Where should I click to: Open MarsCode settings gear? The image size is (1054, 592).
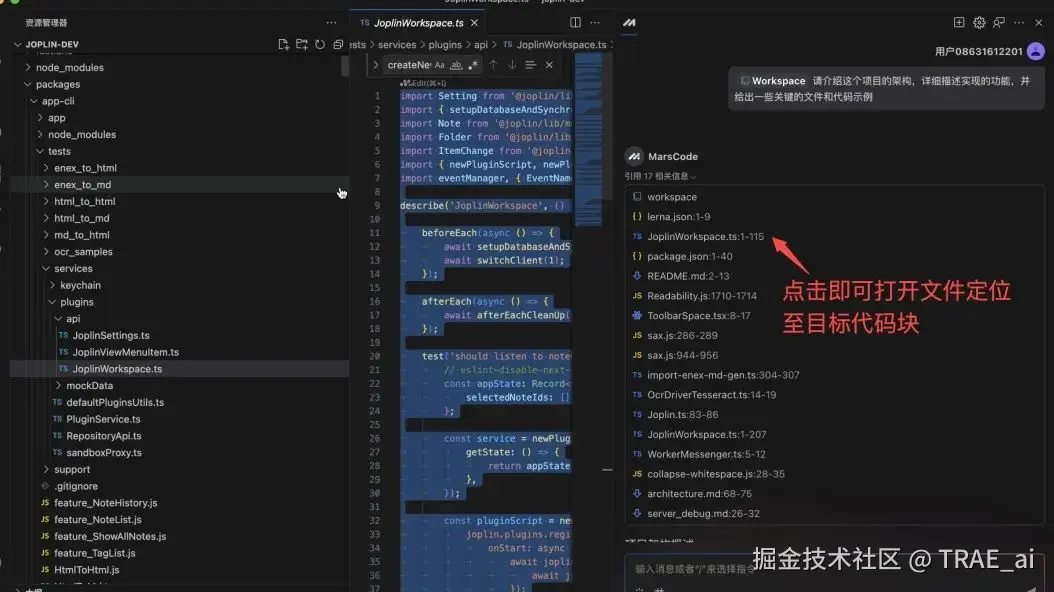tap(979, 23)
